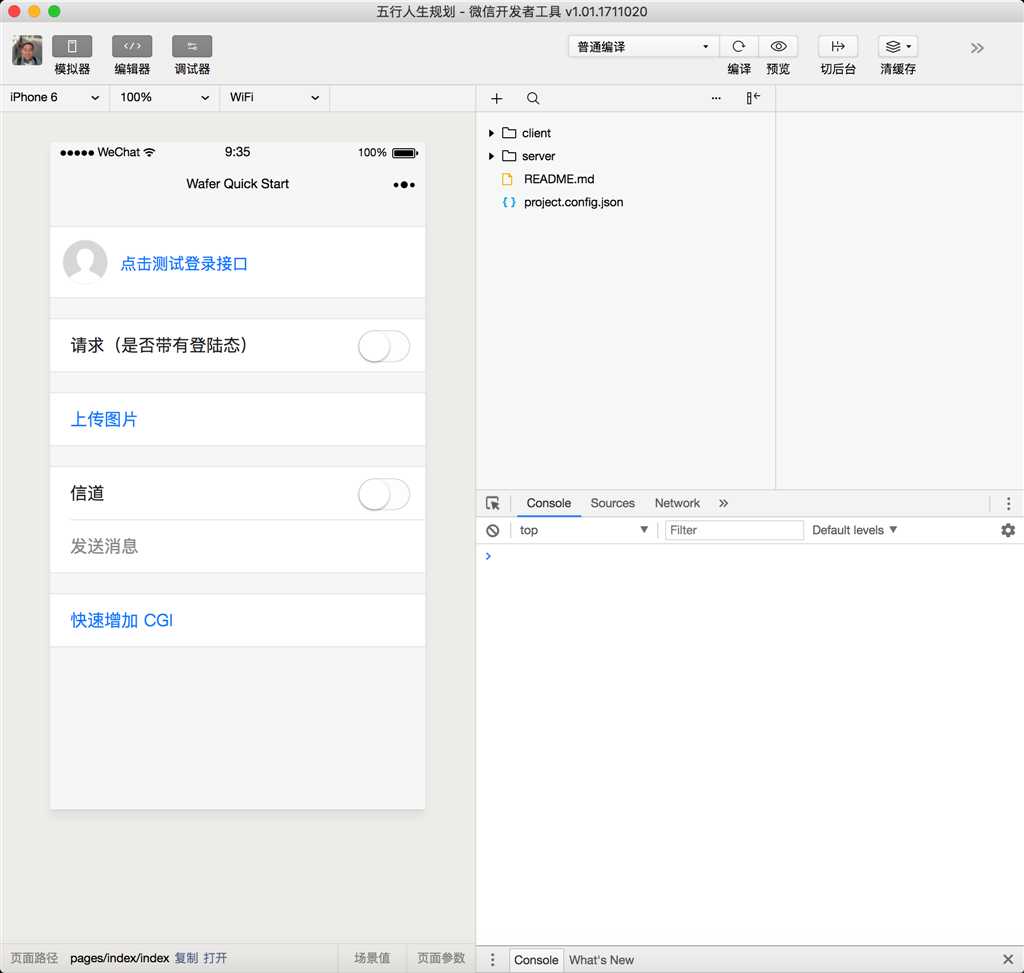This screenshot has height=973, width=1024.
Task: Click the grey profile avatar placeholder
Action: pos(85,262)
